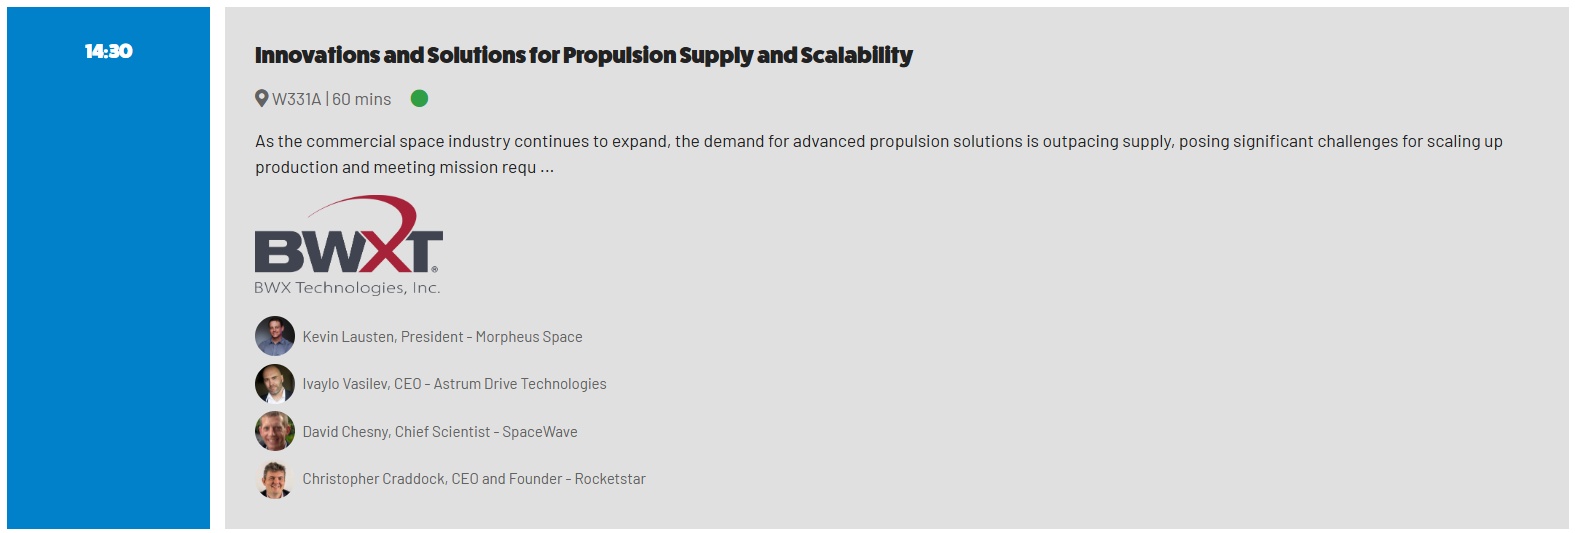
Task: Click Ivaylo Vasilev's profile photo
Action: (x=275, y=384)
